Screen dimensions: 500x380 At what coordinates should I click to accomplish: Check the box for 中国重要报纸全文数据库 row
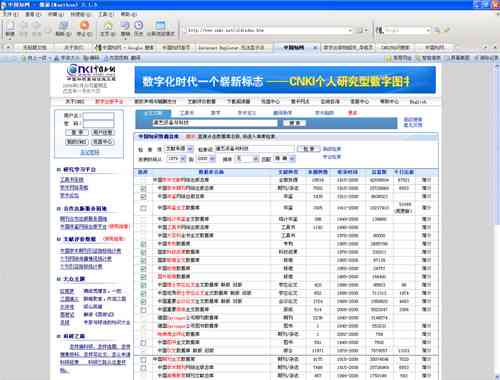pos(143,310)
